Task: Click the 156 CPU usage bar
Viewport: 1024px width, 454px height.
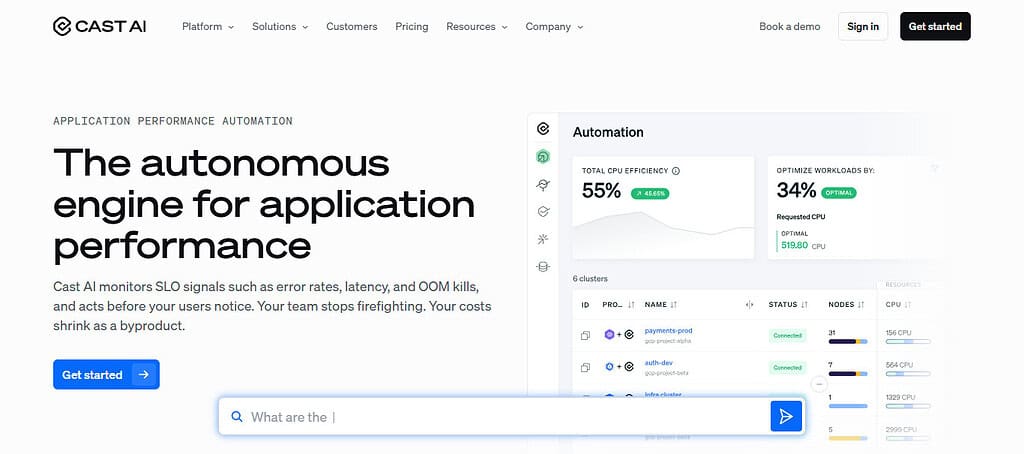Action: pos(908,342)
